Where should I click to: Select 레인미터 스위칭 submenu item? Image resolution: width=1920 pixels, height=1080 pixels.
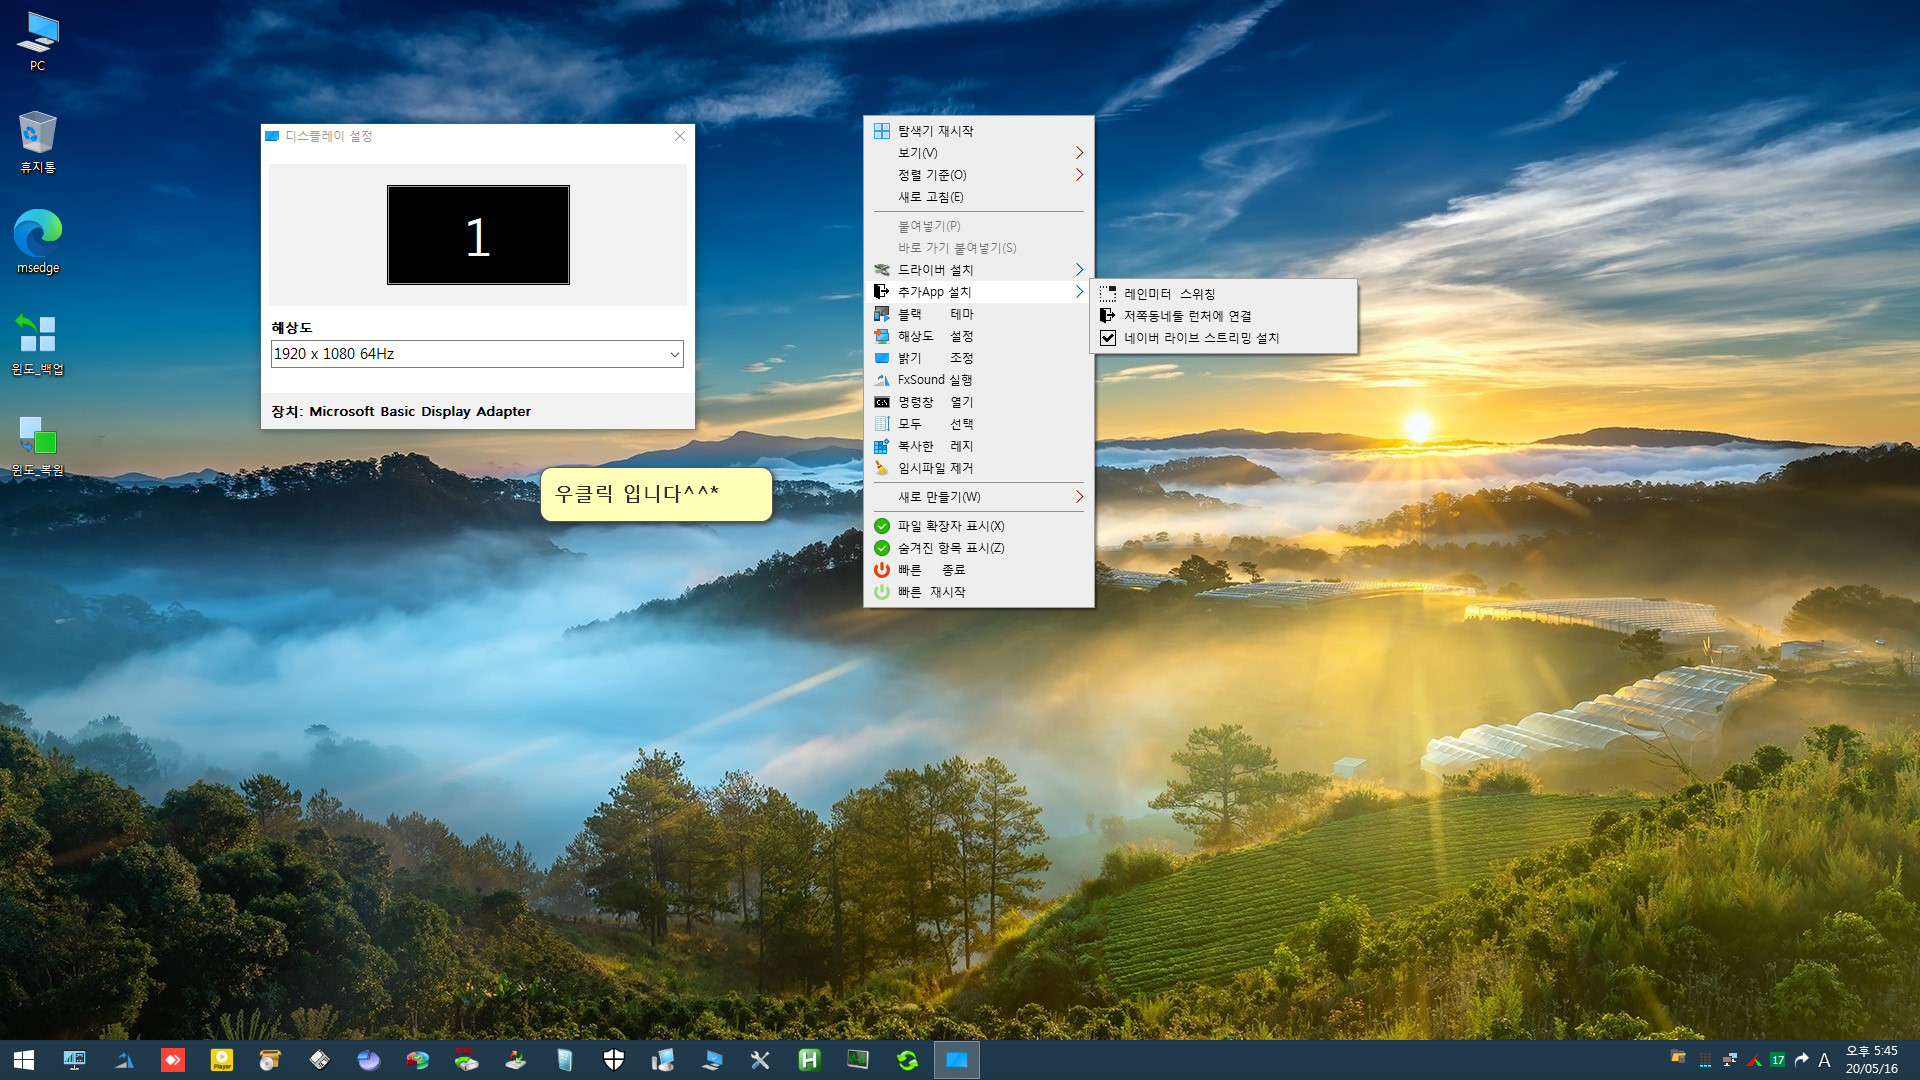[x=1224, y=294]
